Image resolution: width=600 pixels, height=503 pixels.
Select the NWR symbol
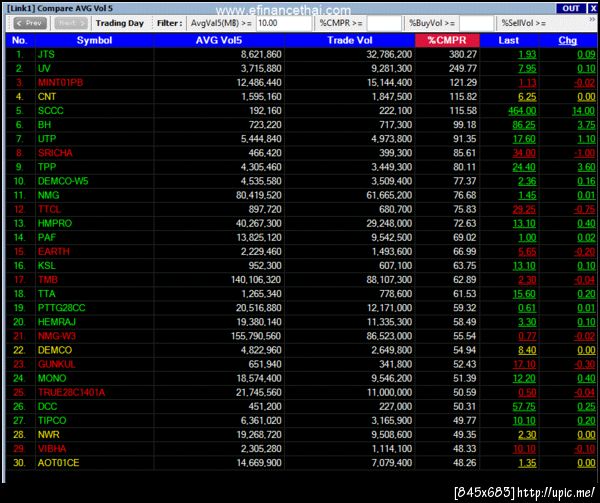click(x=49, y=435)
